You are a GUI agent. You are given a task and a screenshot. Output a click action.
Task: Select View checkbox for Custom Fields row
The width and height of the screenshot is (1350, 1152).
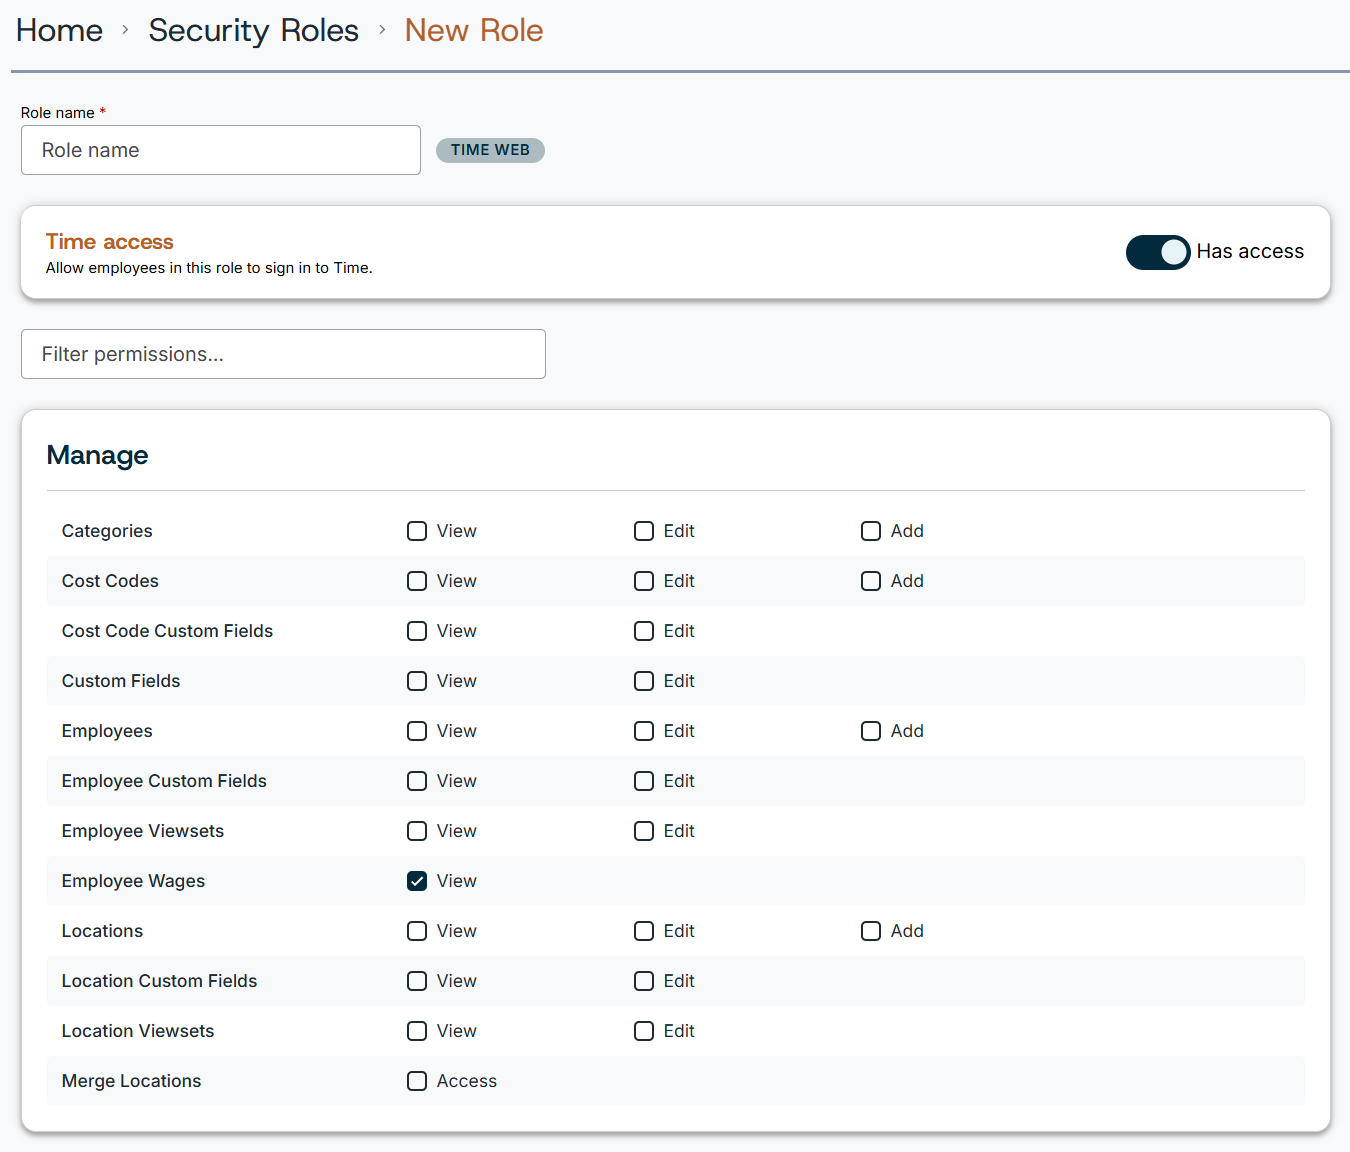click(417, 681)
